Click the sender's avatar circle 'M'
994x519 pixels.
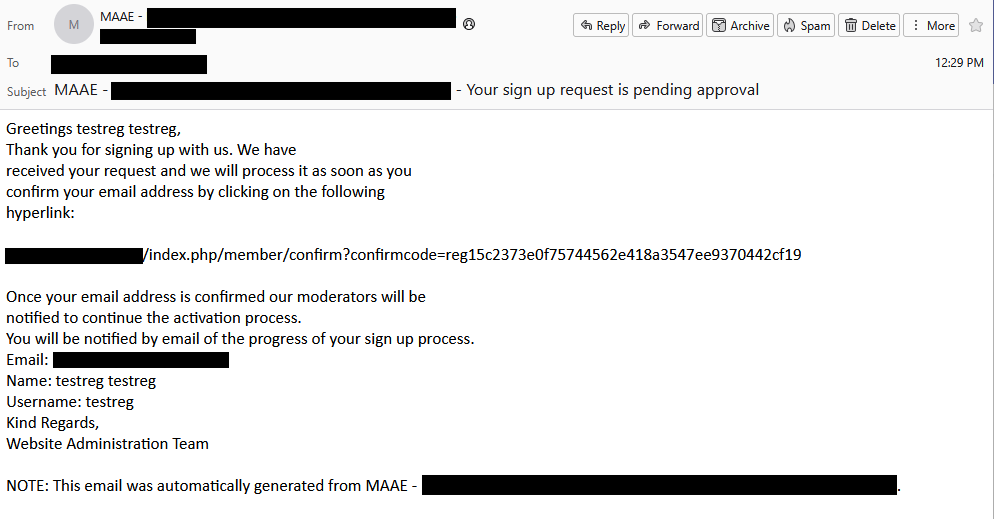point(74,24)
